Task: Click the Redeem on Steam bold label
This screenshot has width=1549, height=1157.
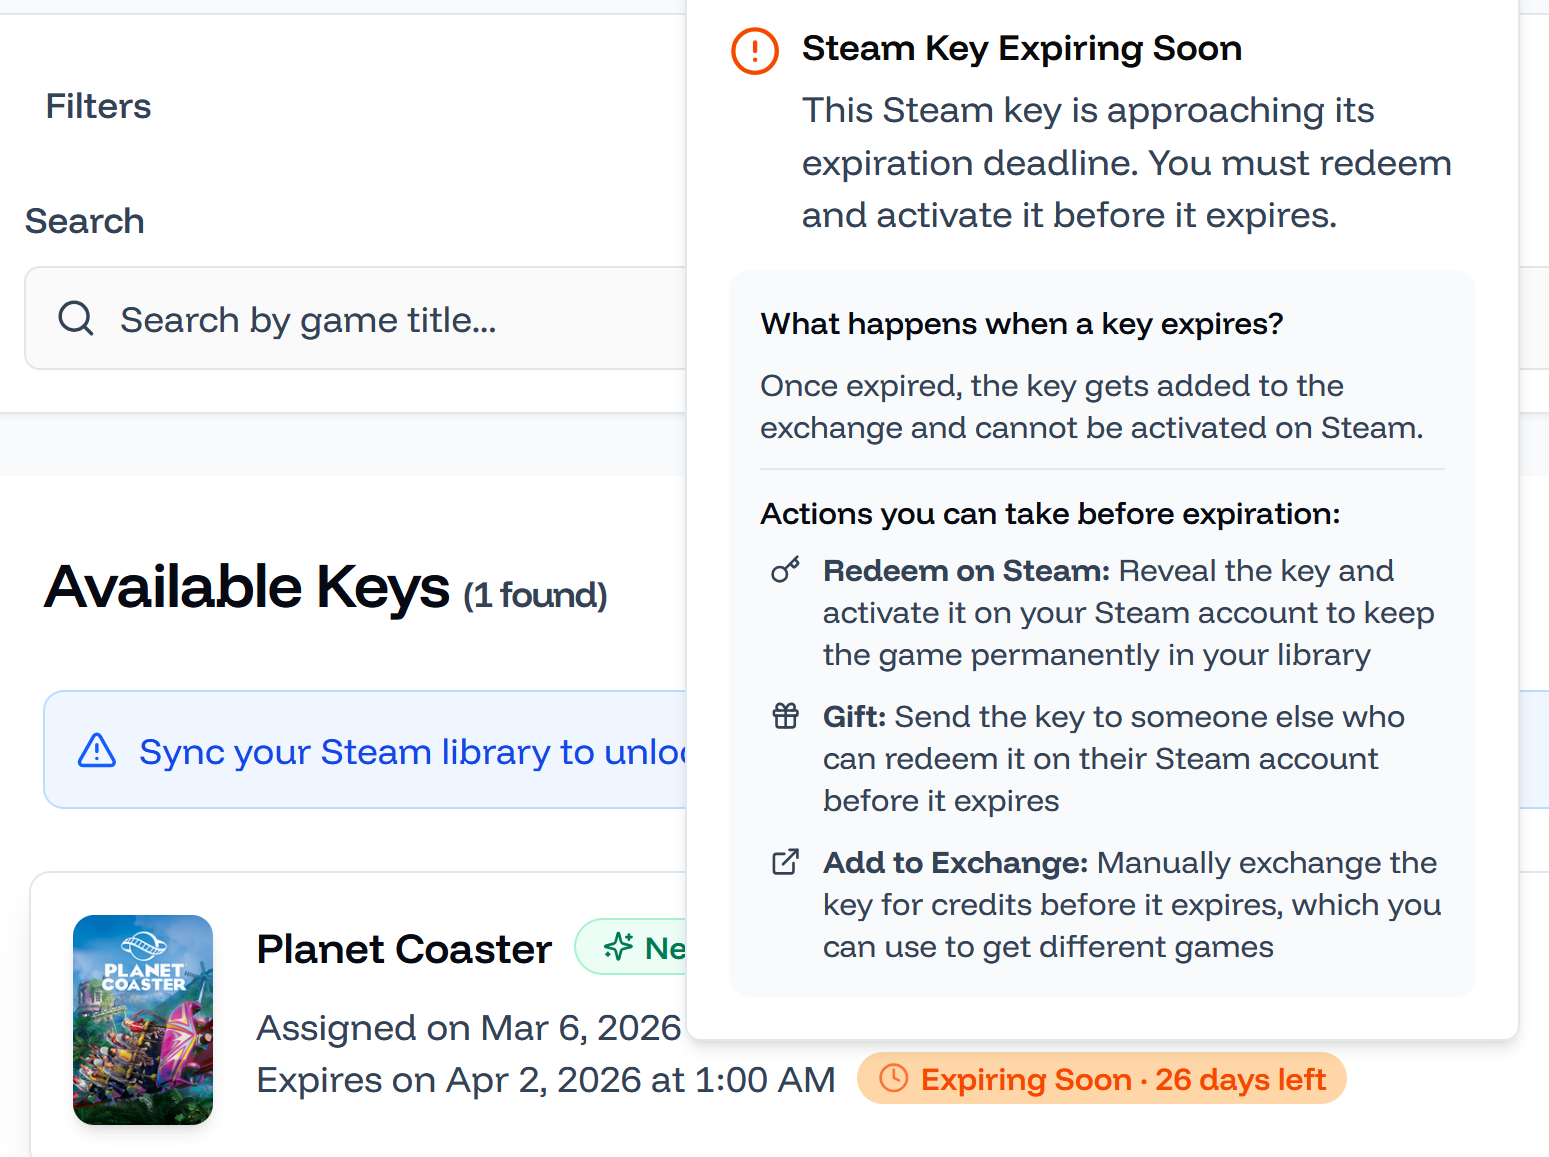Action: pos(966,570)
